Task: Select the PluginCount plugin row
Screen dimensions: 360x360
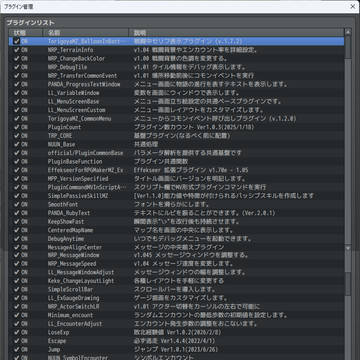Action: 177,127
